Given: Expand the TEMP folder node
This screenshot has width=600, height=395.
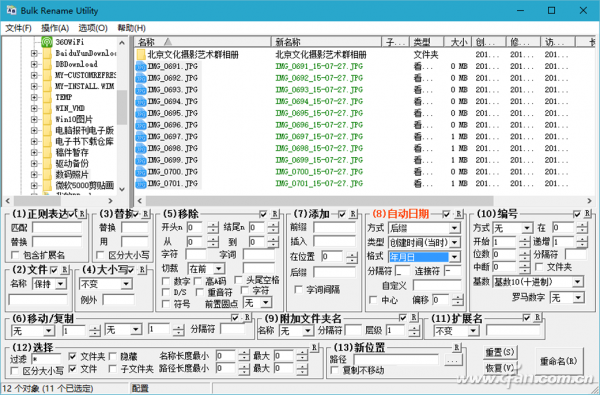Looking at the screenshot, I should 34,97.
